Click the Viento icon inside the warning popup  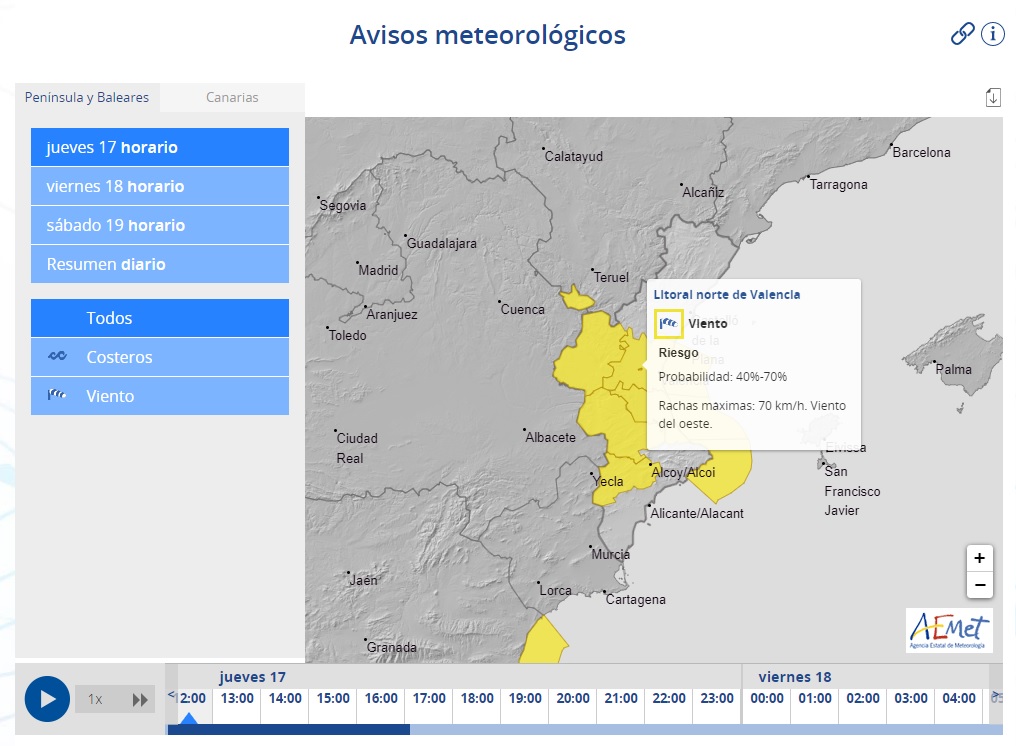[x=669, y=323]
